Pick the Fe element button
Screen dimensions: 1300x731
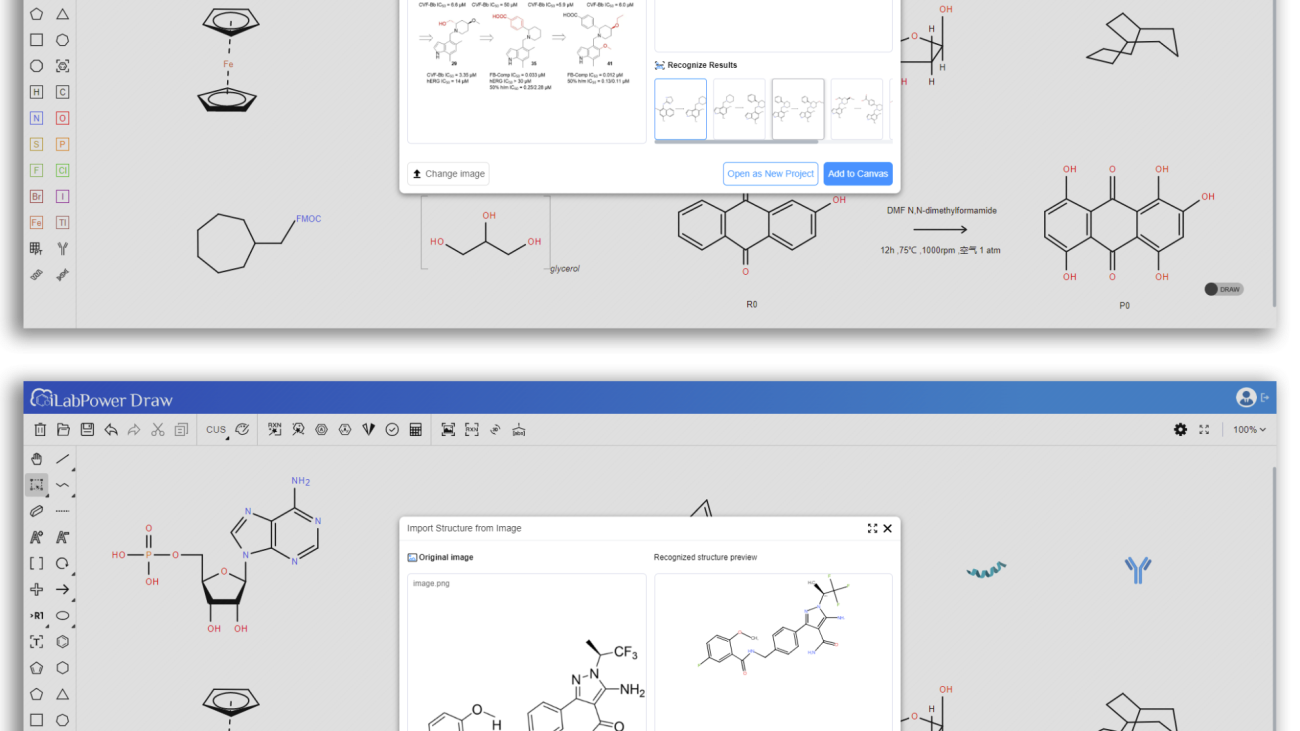(x=36, y=222)
